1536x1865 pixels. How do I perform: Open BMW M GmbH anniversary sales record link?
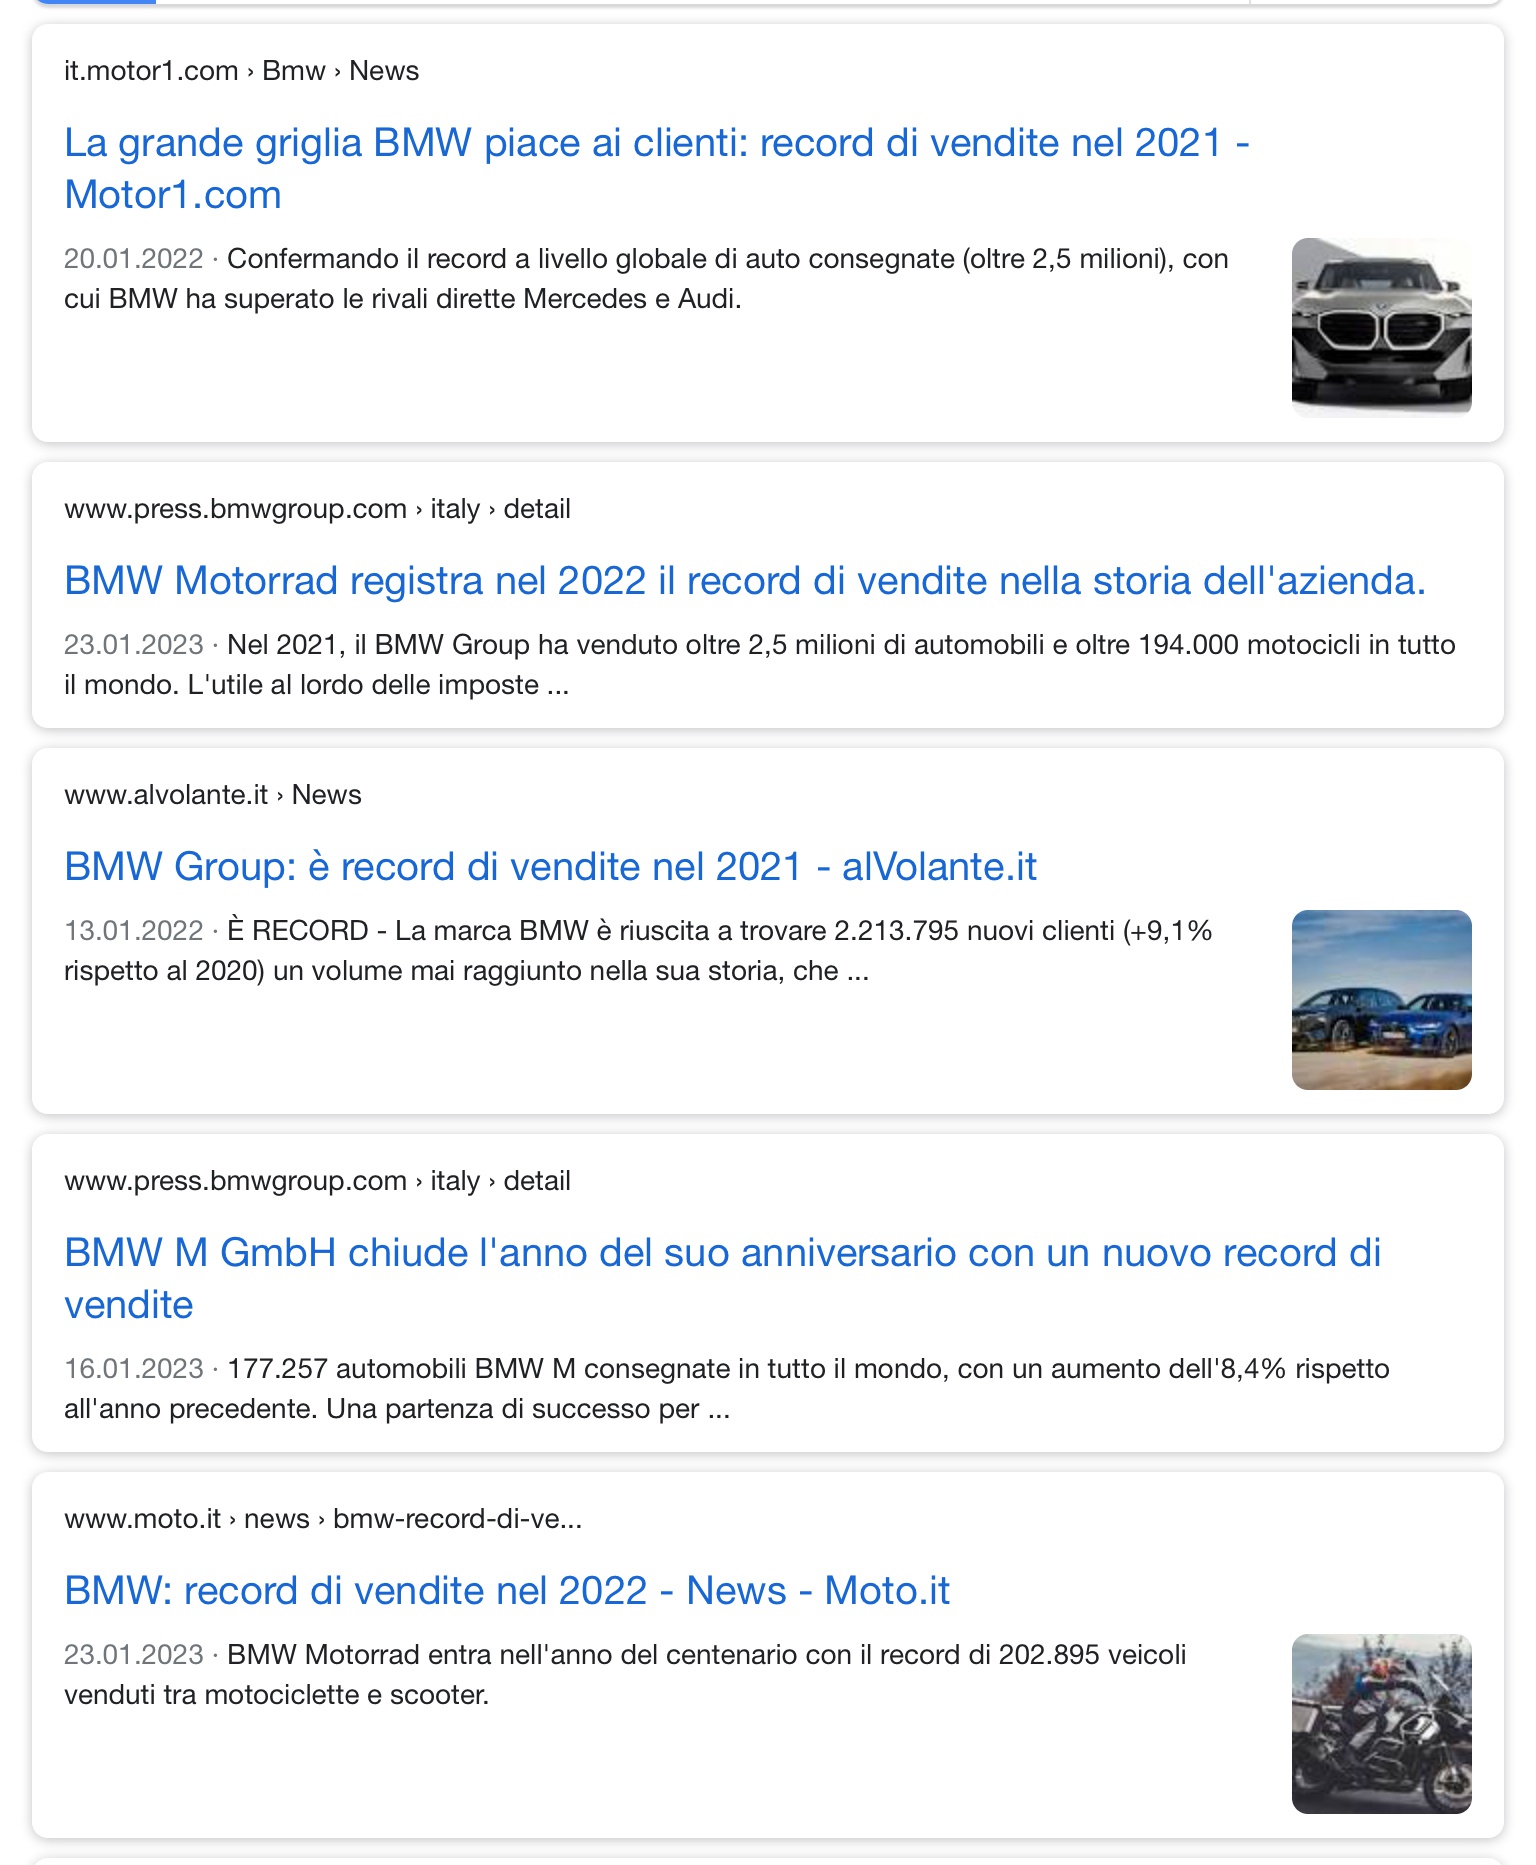(x=722, y=1278)
